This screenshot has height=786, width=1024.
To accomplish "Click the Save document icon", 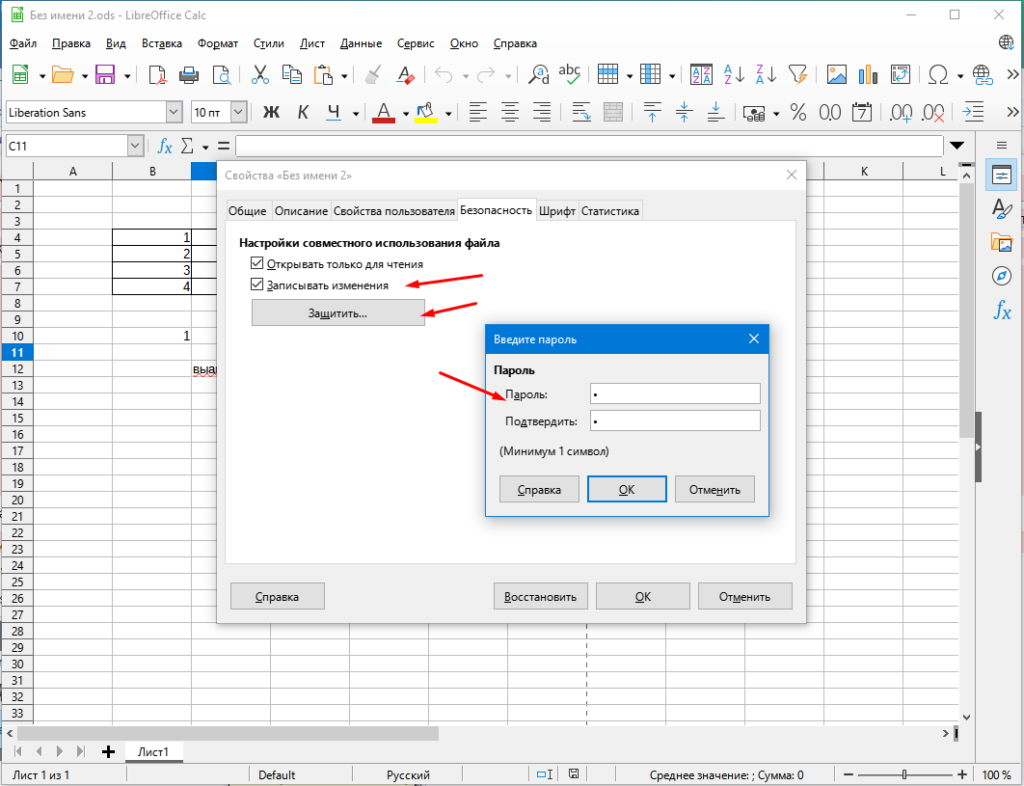I will click(104, 74).
